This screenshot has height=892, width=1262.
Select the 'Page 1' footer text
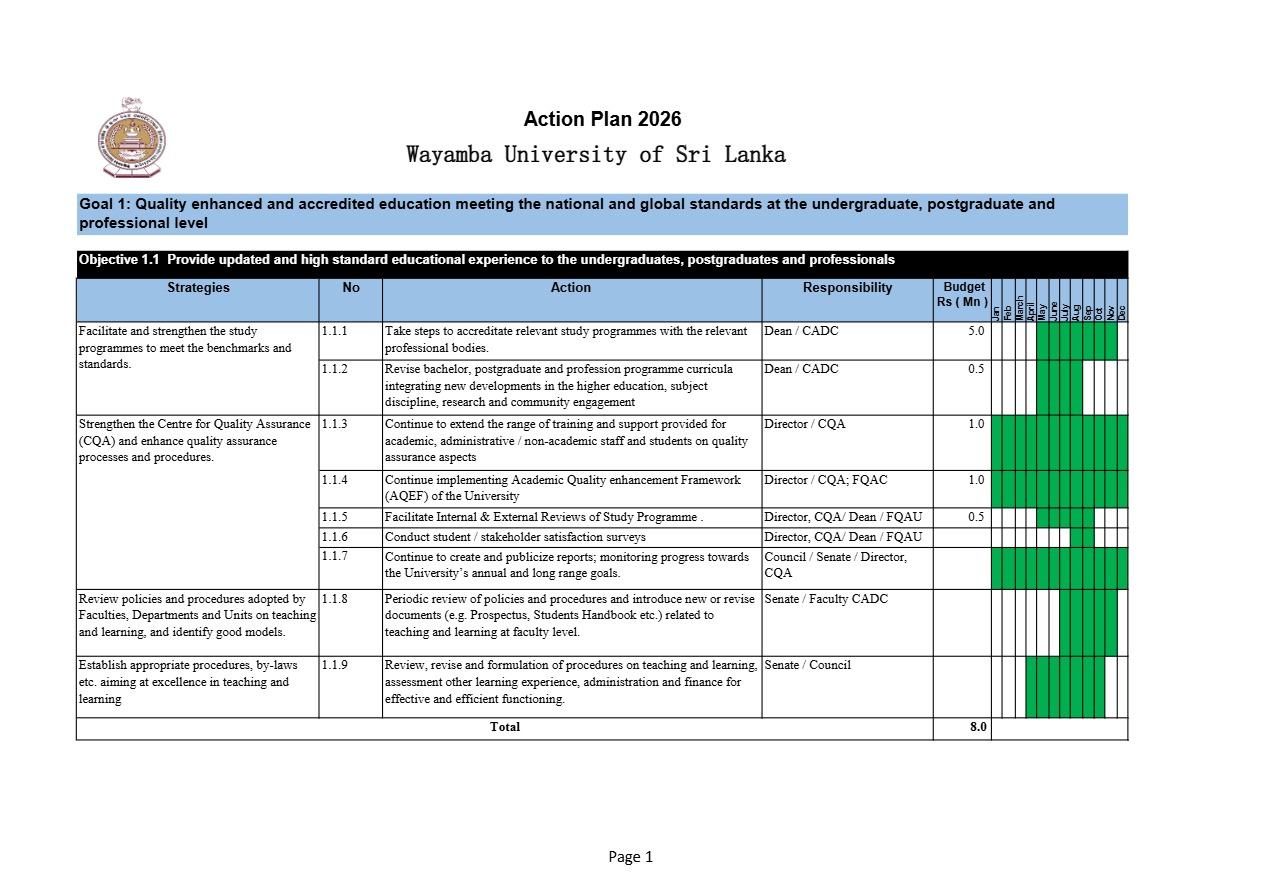point(631,857)
